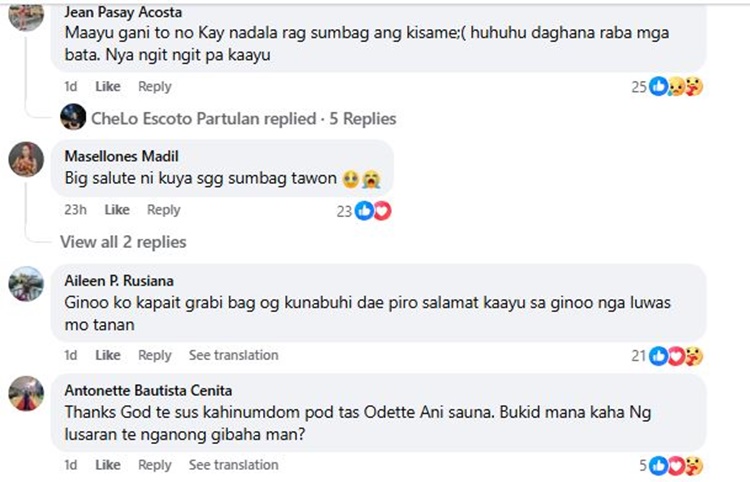Like Antonette Bautista Cenita's comment
The image size is (750, 482).
tap(107, 465)
